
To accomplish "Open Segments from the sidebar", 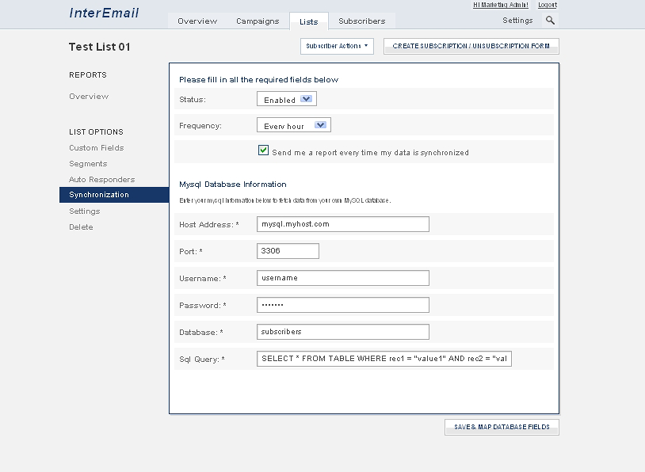I will [87, 163].
